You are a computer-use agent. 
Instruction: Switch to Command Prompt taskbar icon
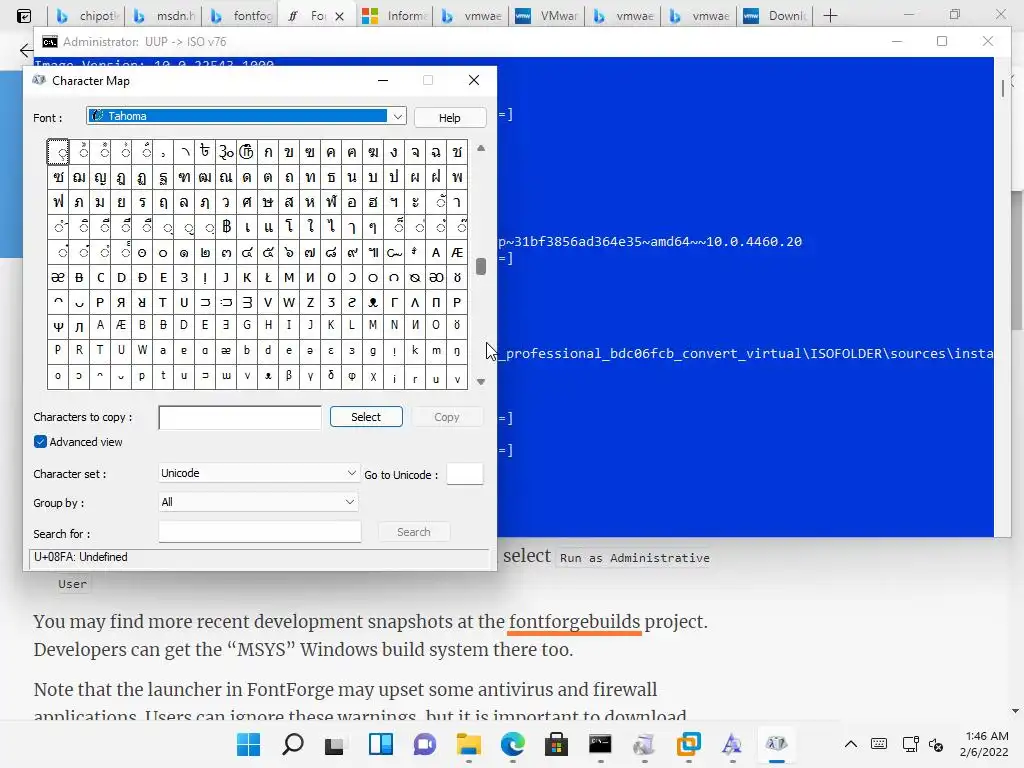point(600,744)
